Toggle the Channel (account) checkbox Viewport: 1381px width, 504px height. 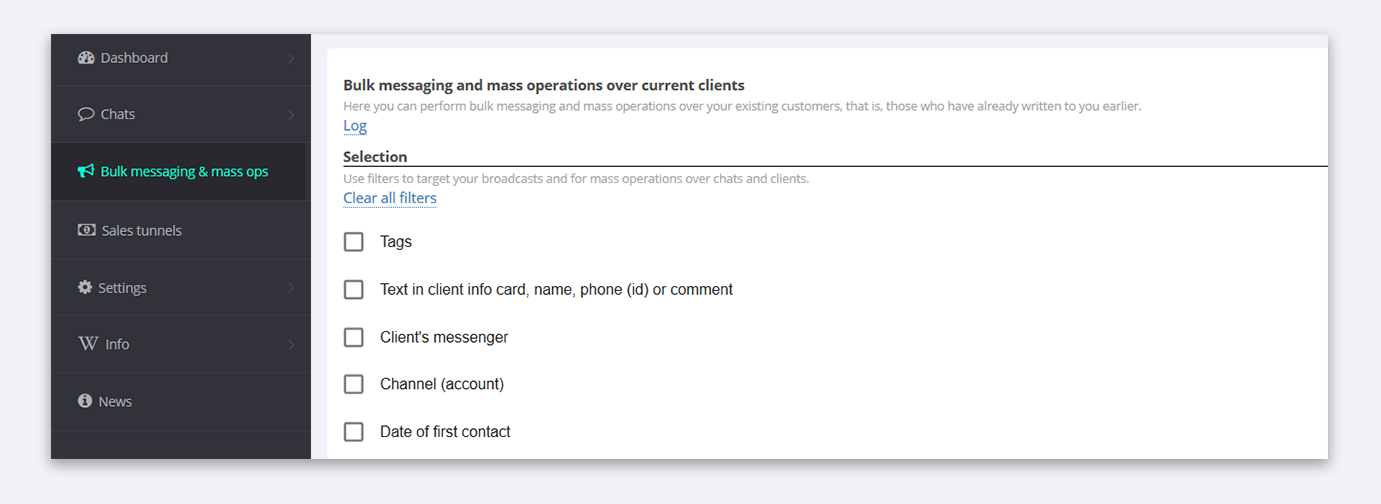[354, 384]
